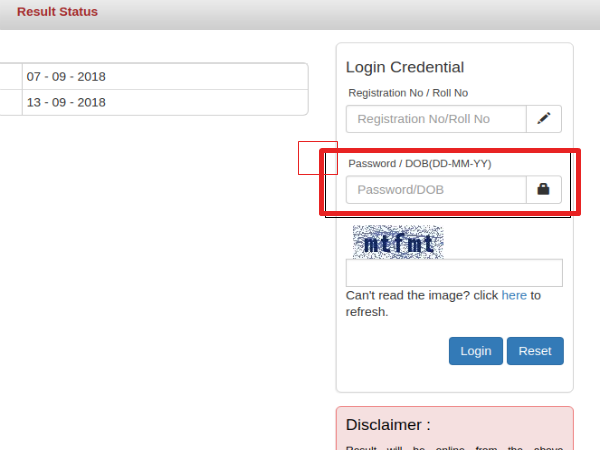Select the 07 - 09 - 2018 table cell
Viewport: 600px width, 450px height.
point(165,77)
